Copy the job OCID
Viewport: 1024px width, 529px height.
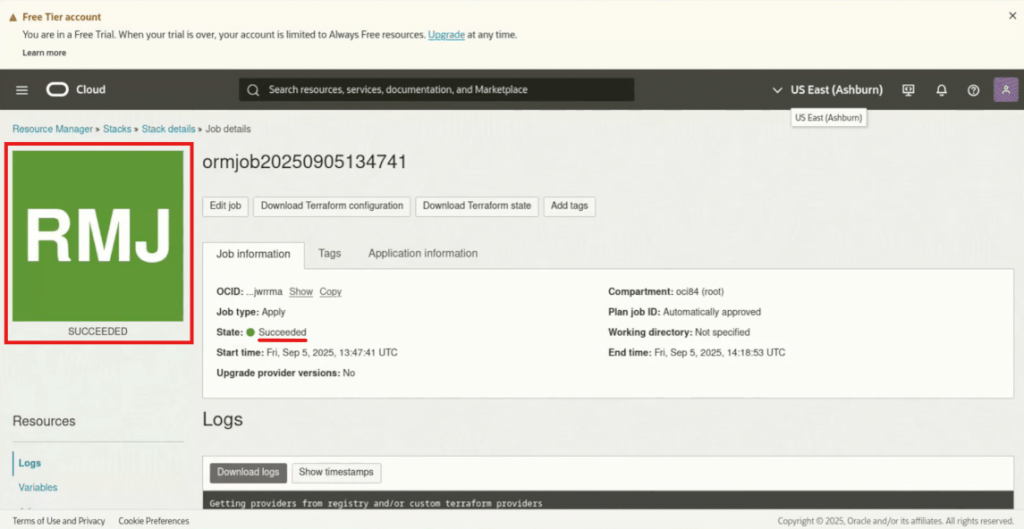pyautogui.click(x=330, y=292)
